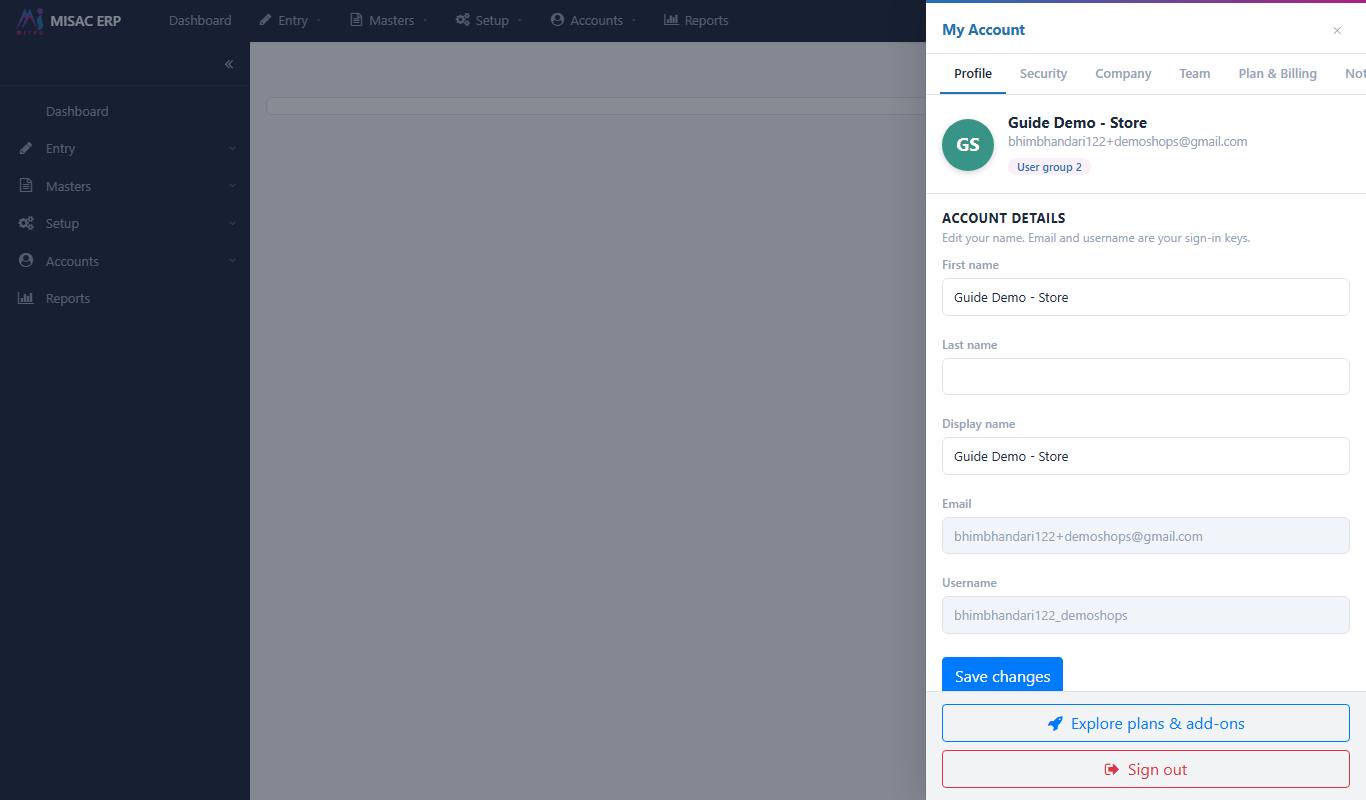The height and width of the screenshot is (800, 1366).
Task: Click the pencil icon beside Entry in top navbar
Action: tap(265, 20)
